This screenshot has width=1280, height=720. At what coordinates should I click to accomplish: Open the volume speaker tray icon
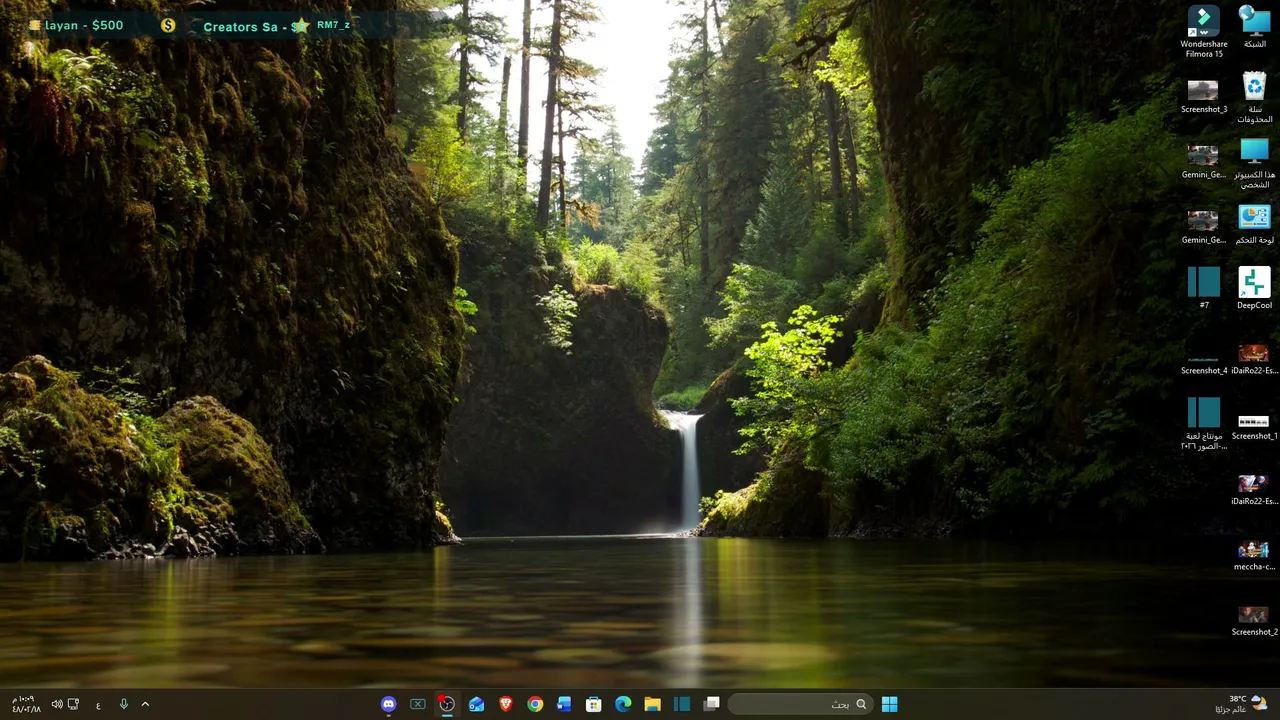57,704
